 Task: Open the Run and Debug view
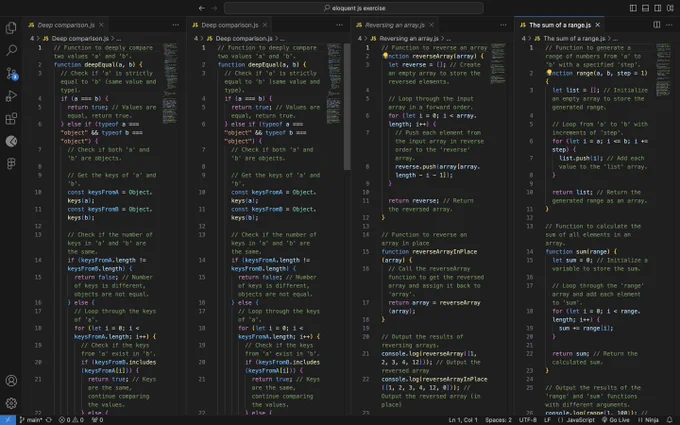pyautogui.click(x=11, y=96)
